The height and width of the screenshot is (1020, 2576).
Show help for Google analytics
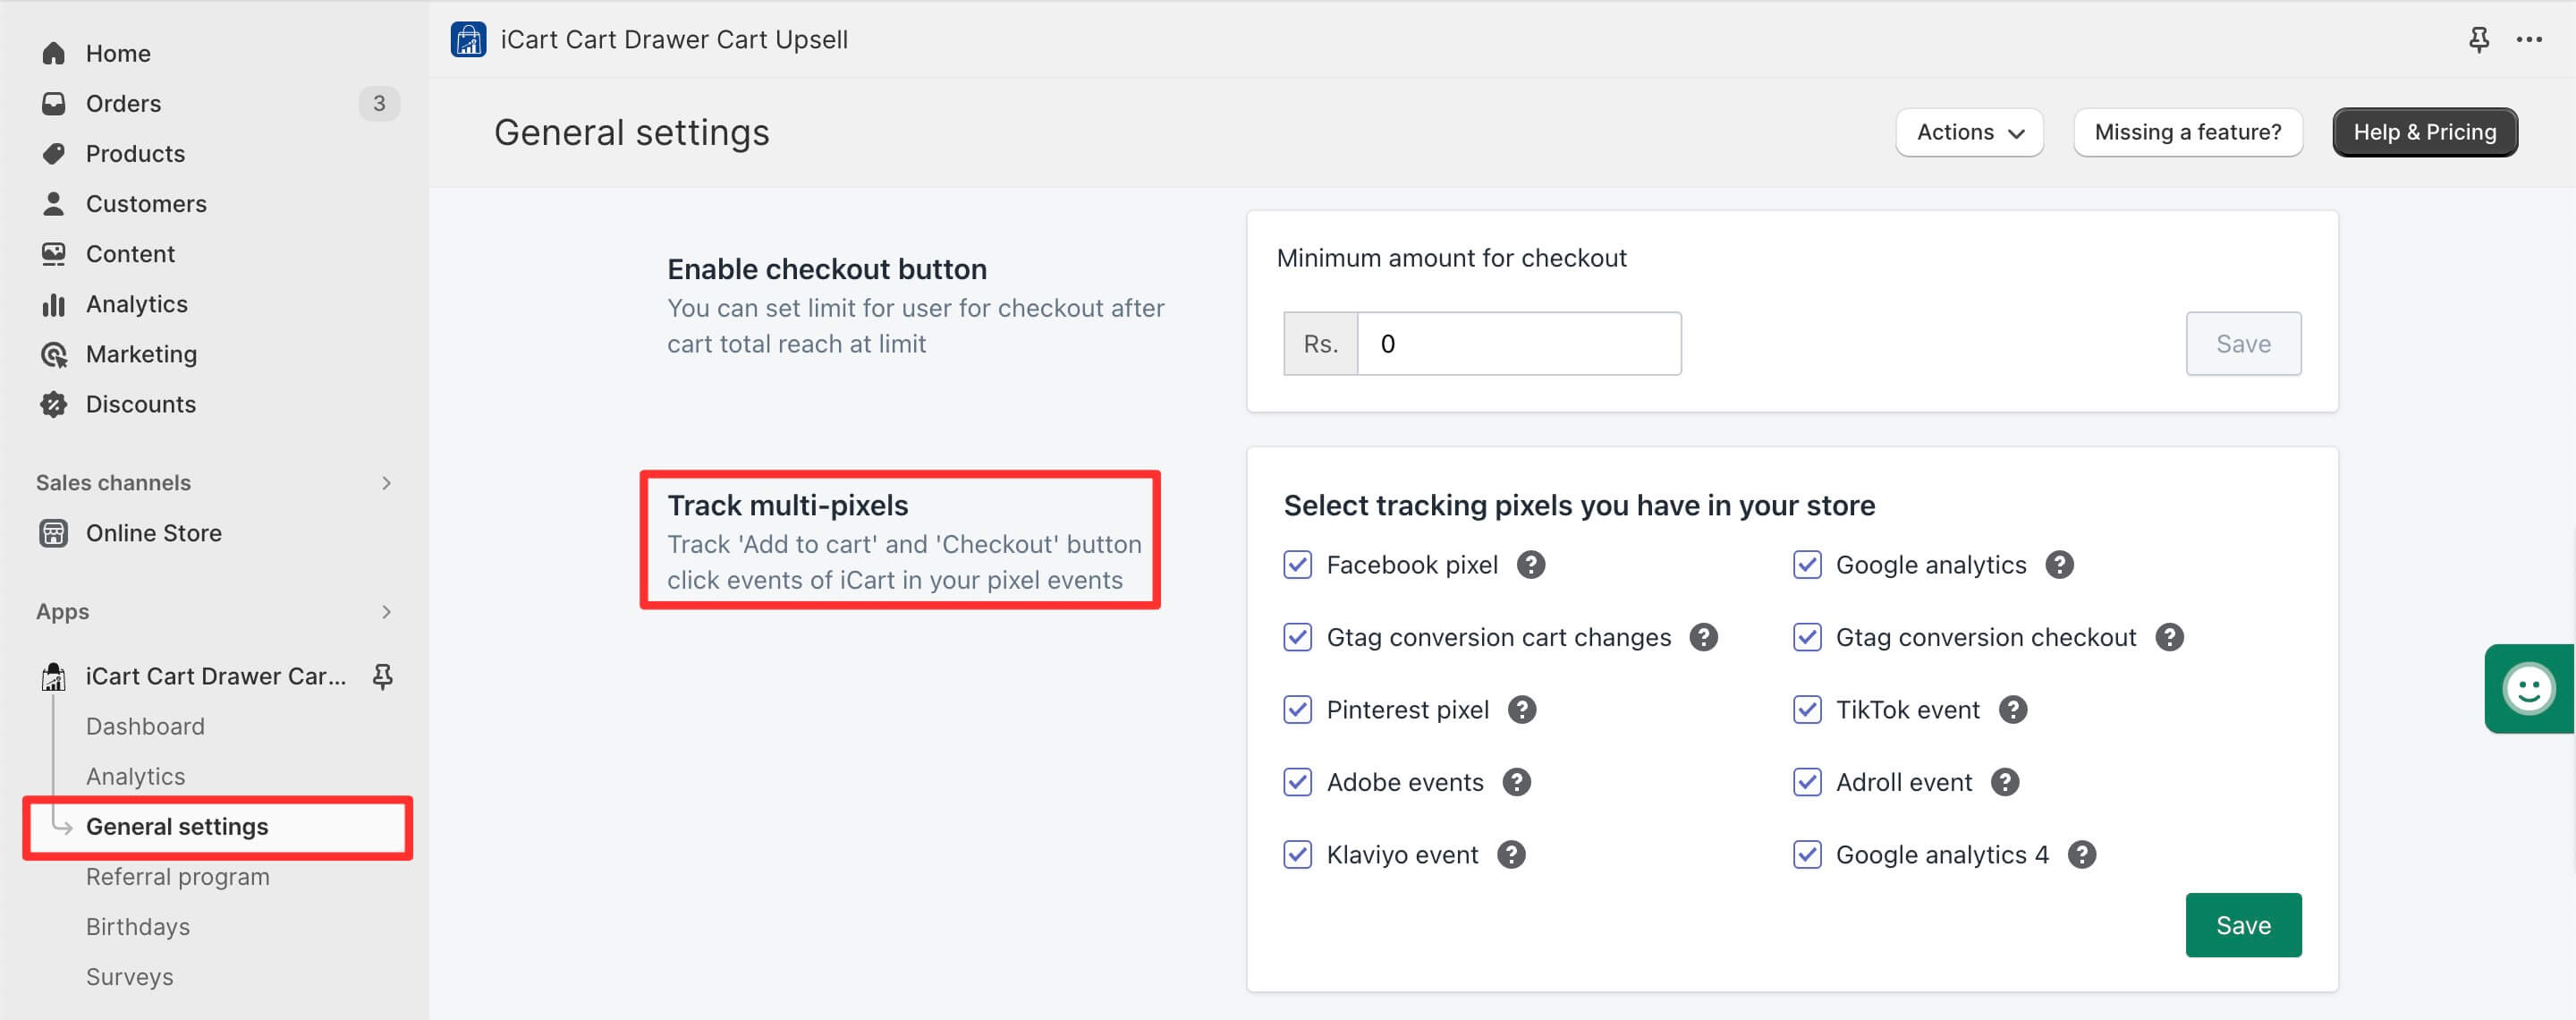tap(2059, 565)
